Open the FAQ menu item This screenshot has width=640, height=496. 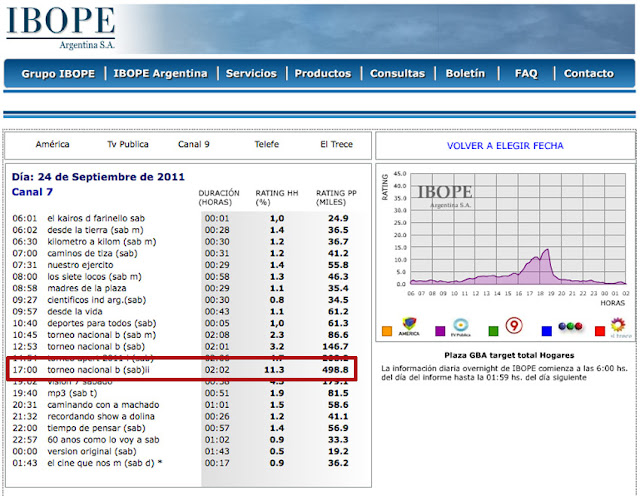526,73
